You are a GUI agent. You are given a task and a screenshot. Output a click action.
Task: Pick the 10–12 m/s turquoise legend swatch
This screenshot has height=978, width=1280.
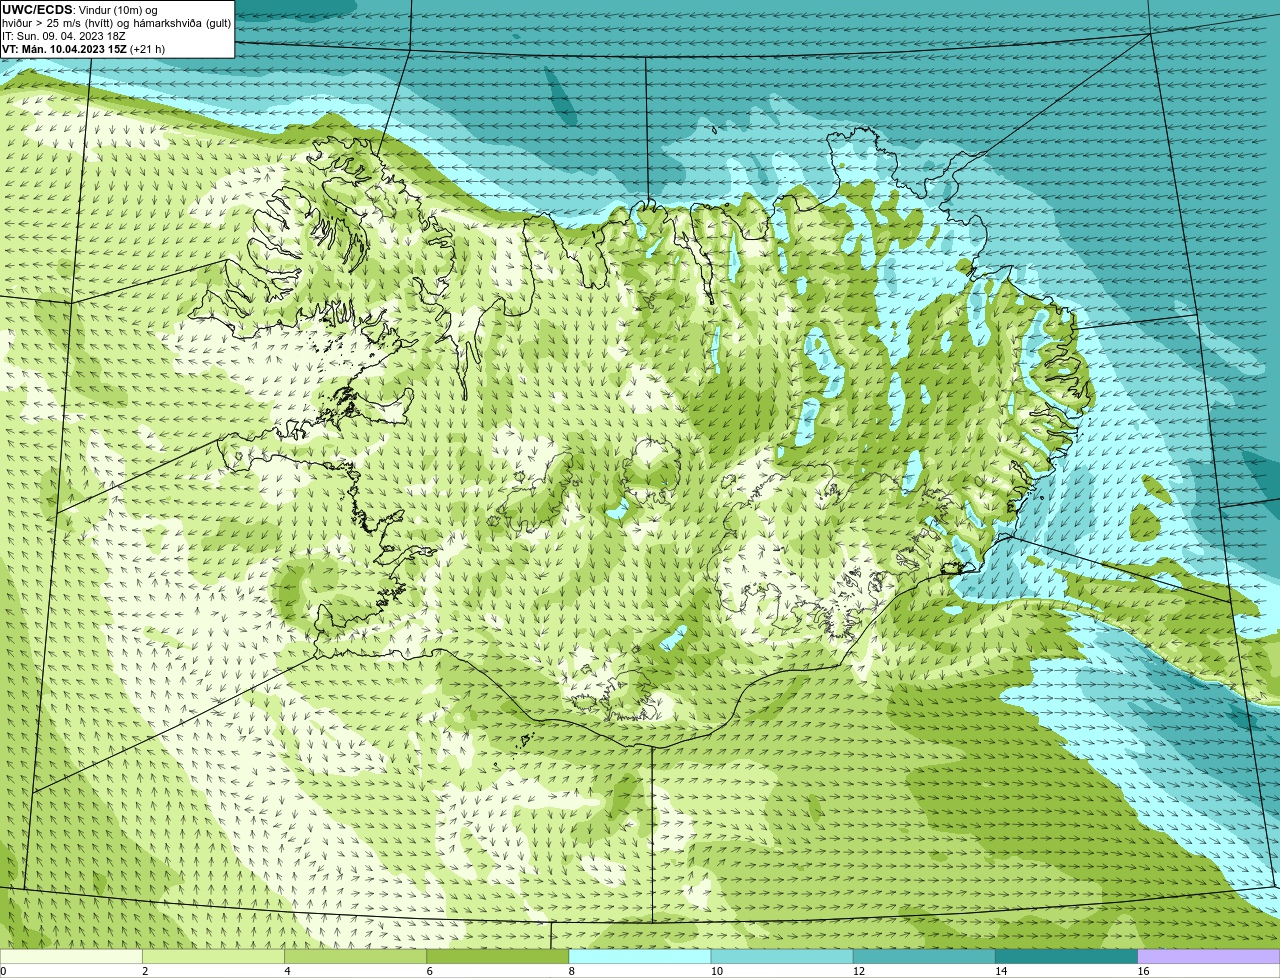tap(782, 956)
